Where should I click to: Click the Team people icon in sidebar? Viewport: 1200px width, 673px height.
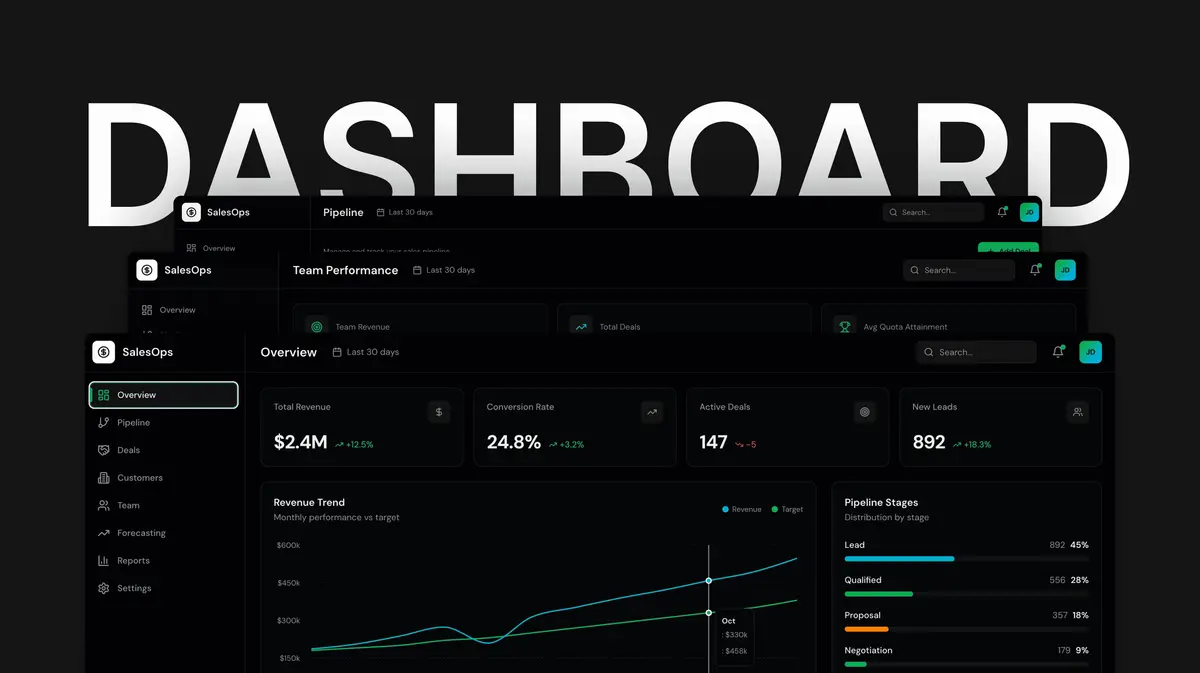click(x=103, y=505)
